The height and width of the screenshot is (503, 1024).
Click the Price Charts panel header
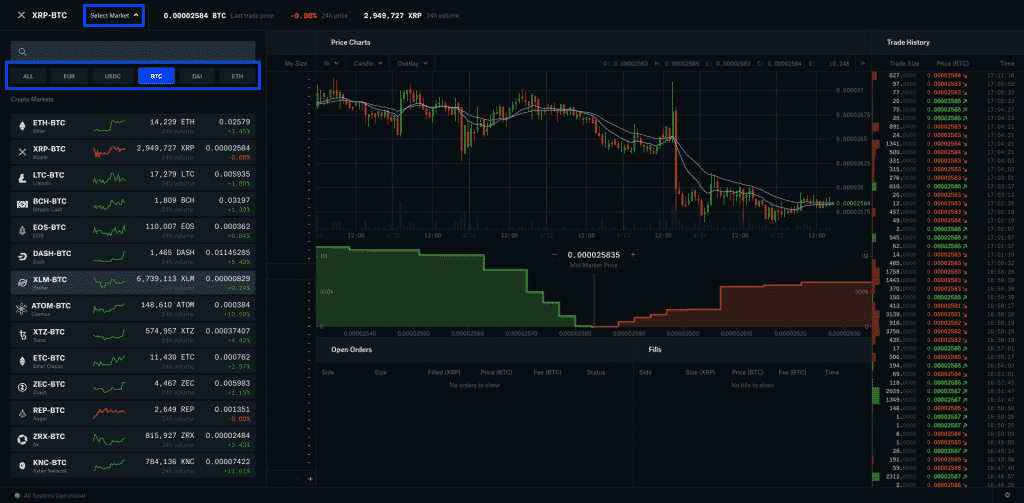point(351,42)
